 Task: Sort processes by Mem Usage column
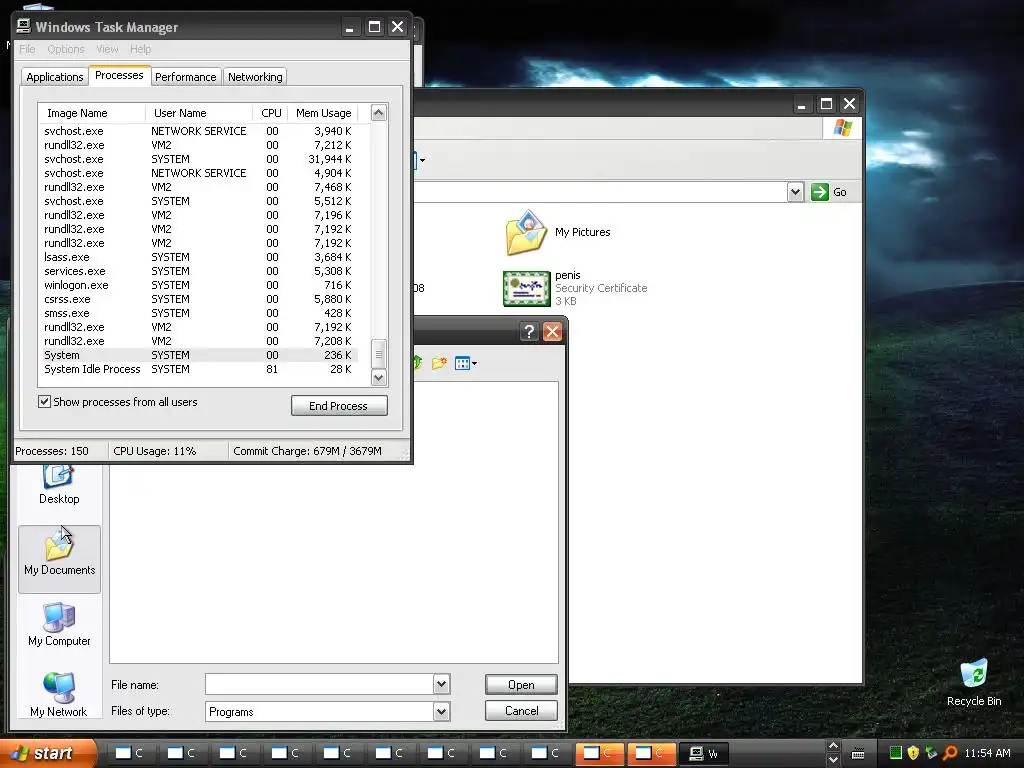[323, 113]
